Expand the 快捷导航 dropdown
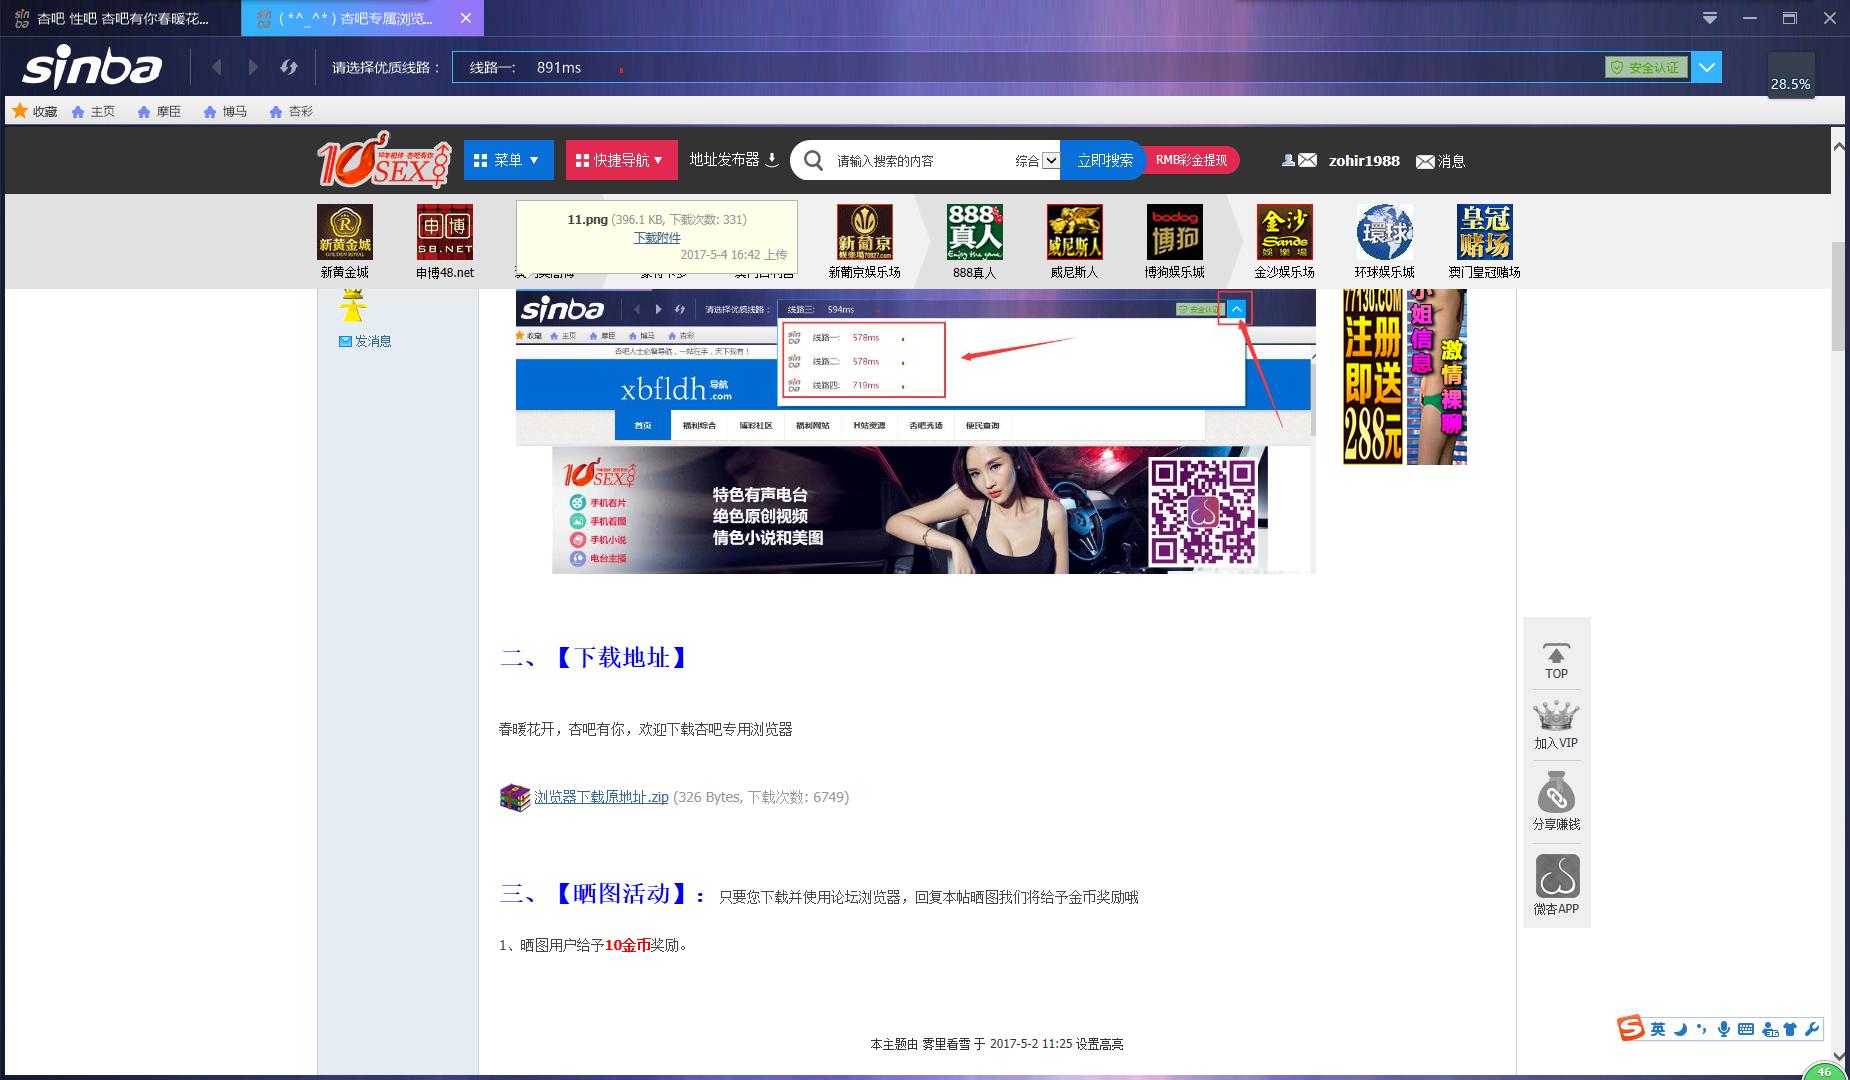Image resolution: width=1850 pixels, height=1080 pixels. (621, 160)
